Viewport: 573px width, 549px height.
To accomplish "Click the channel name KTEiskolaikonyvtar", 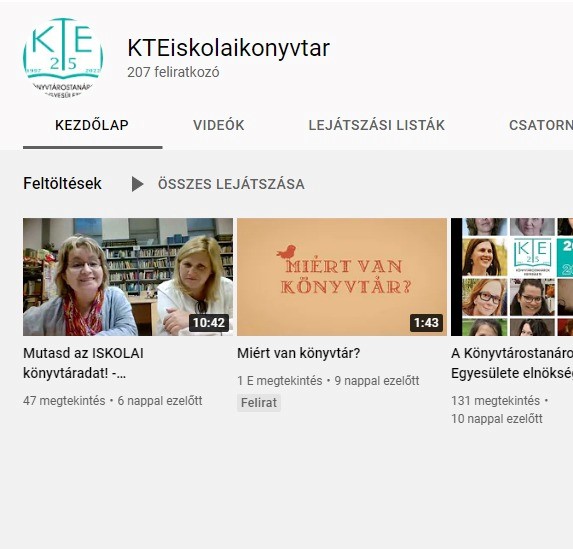I will point(228,48).
